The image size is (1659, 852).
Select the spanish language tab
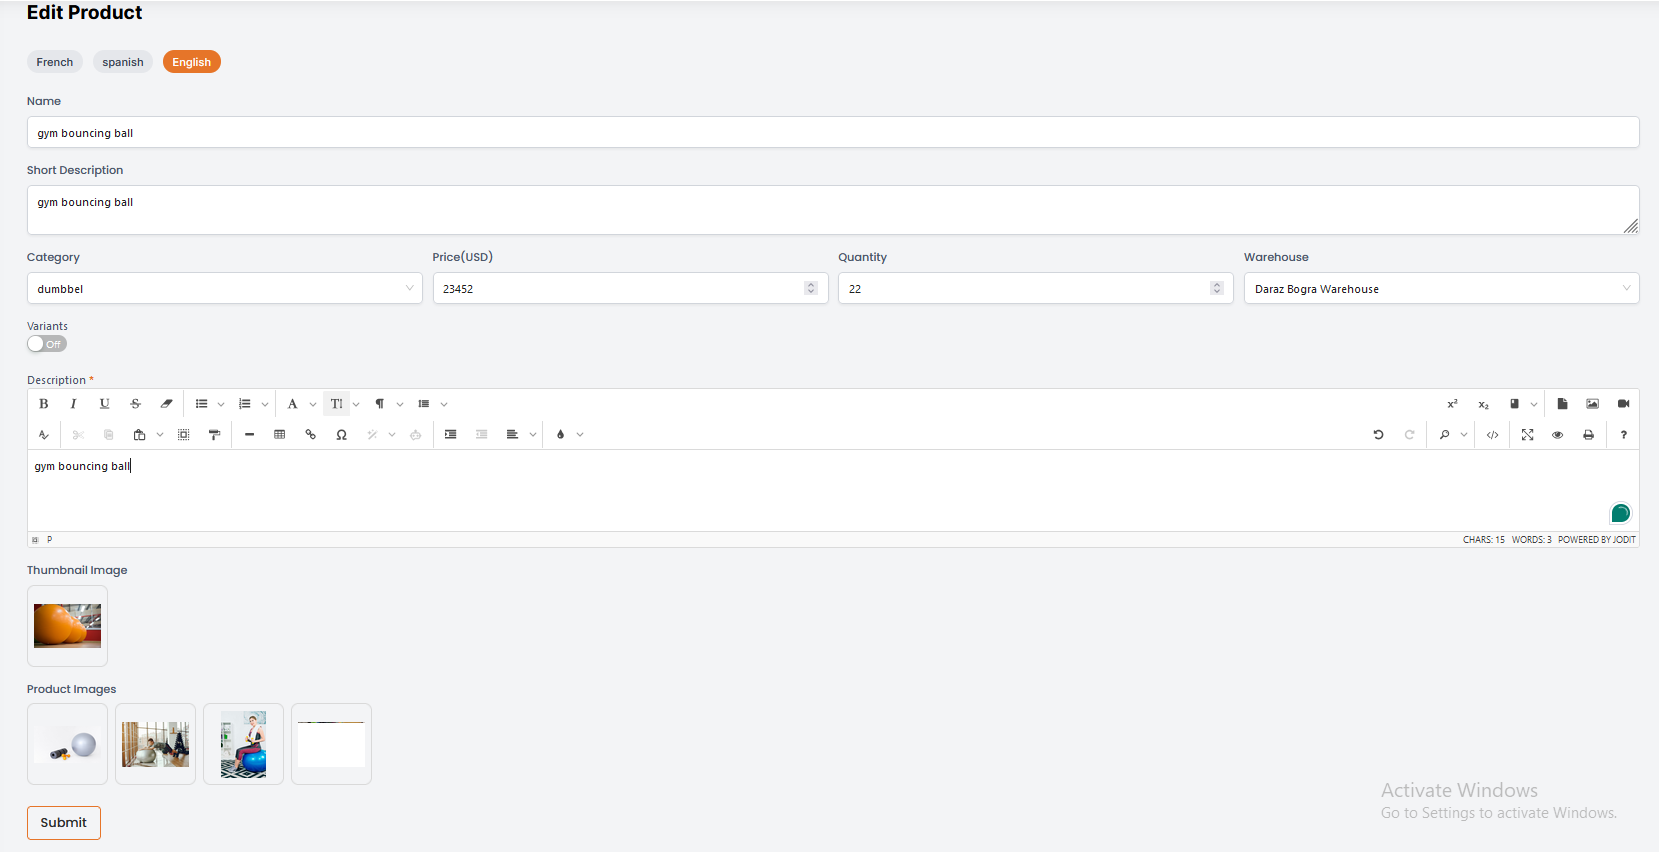click(x=123, y=62)
